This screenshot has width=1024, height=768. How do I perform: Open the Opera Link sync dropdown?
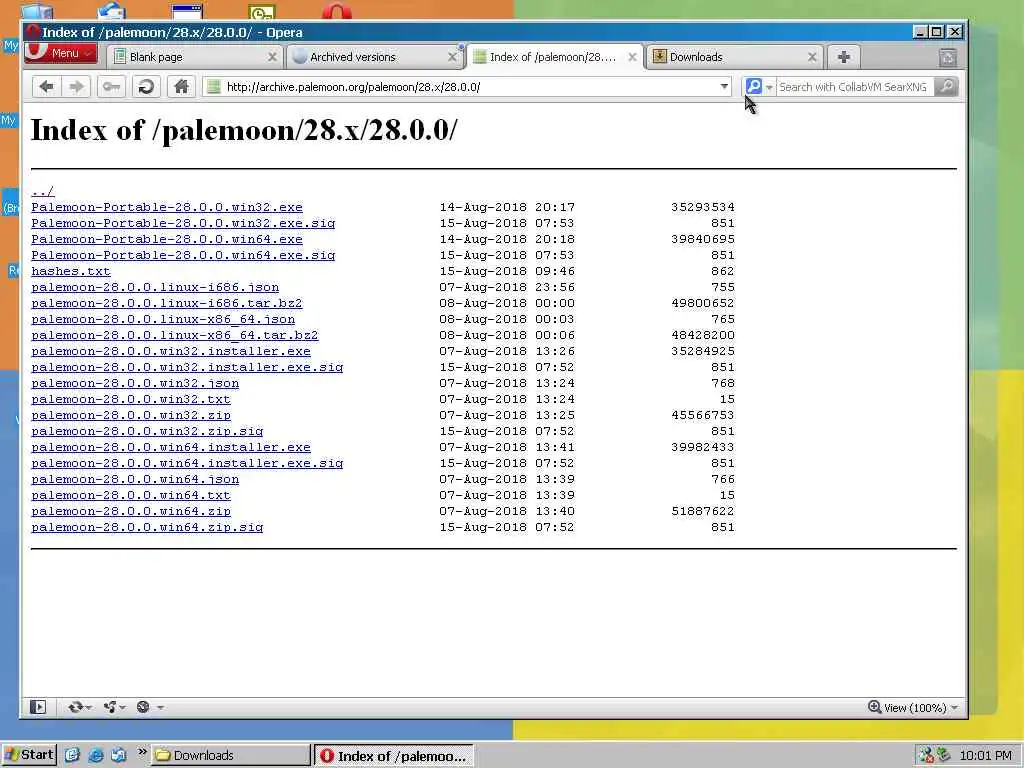tap(80, 707)
